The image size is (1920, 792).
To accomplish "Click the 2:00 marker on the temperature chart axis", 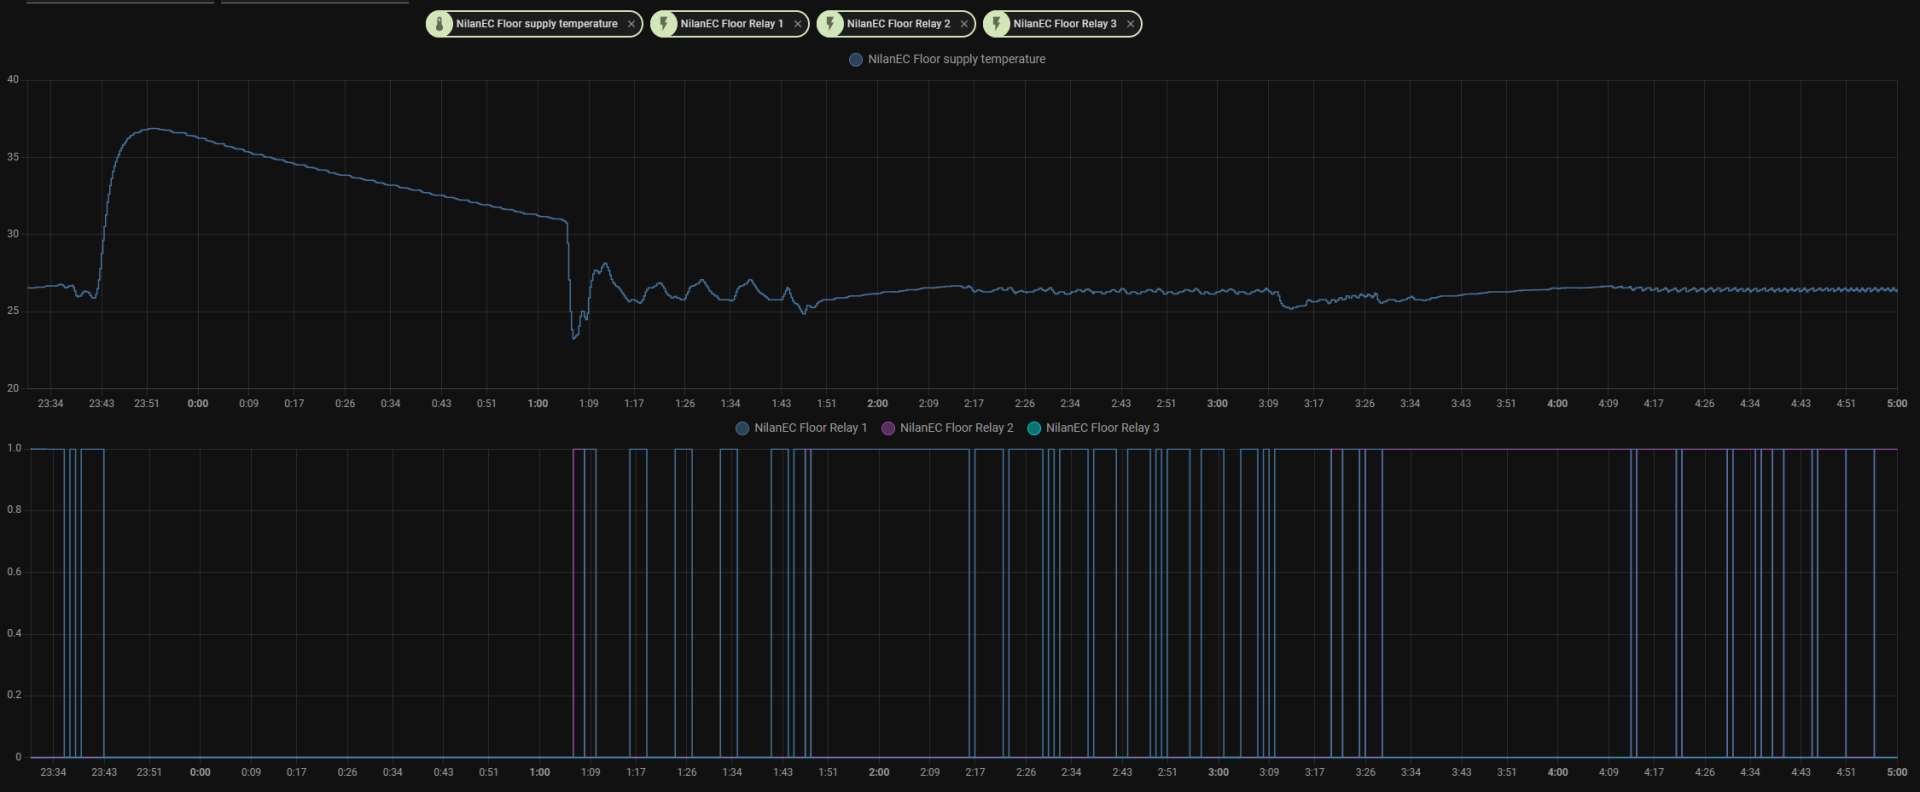I will click(x=877, y=404).
